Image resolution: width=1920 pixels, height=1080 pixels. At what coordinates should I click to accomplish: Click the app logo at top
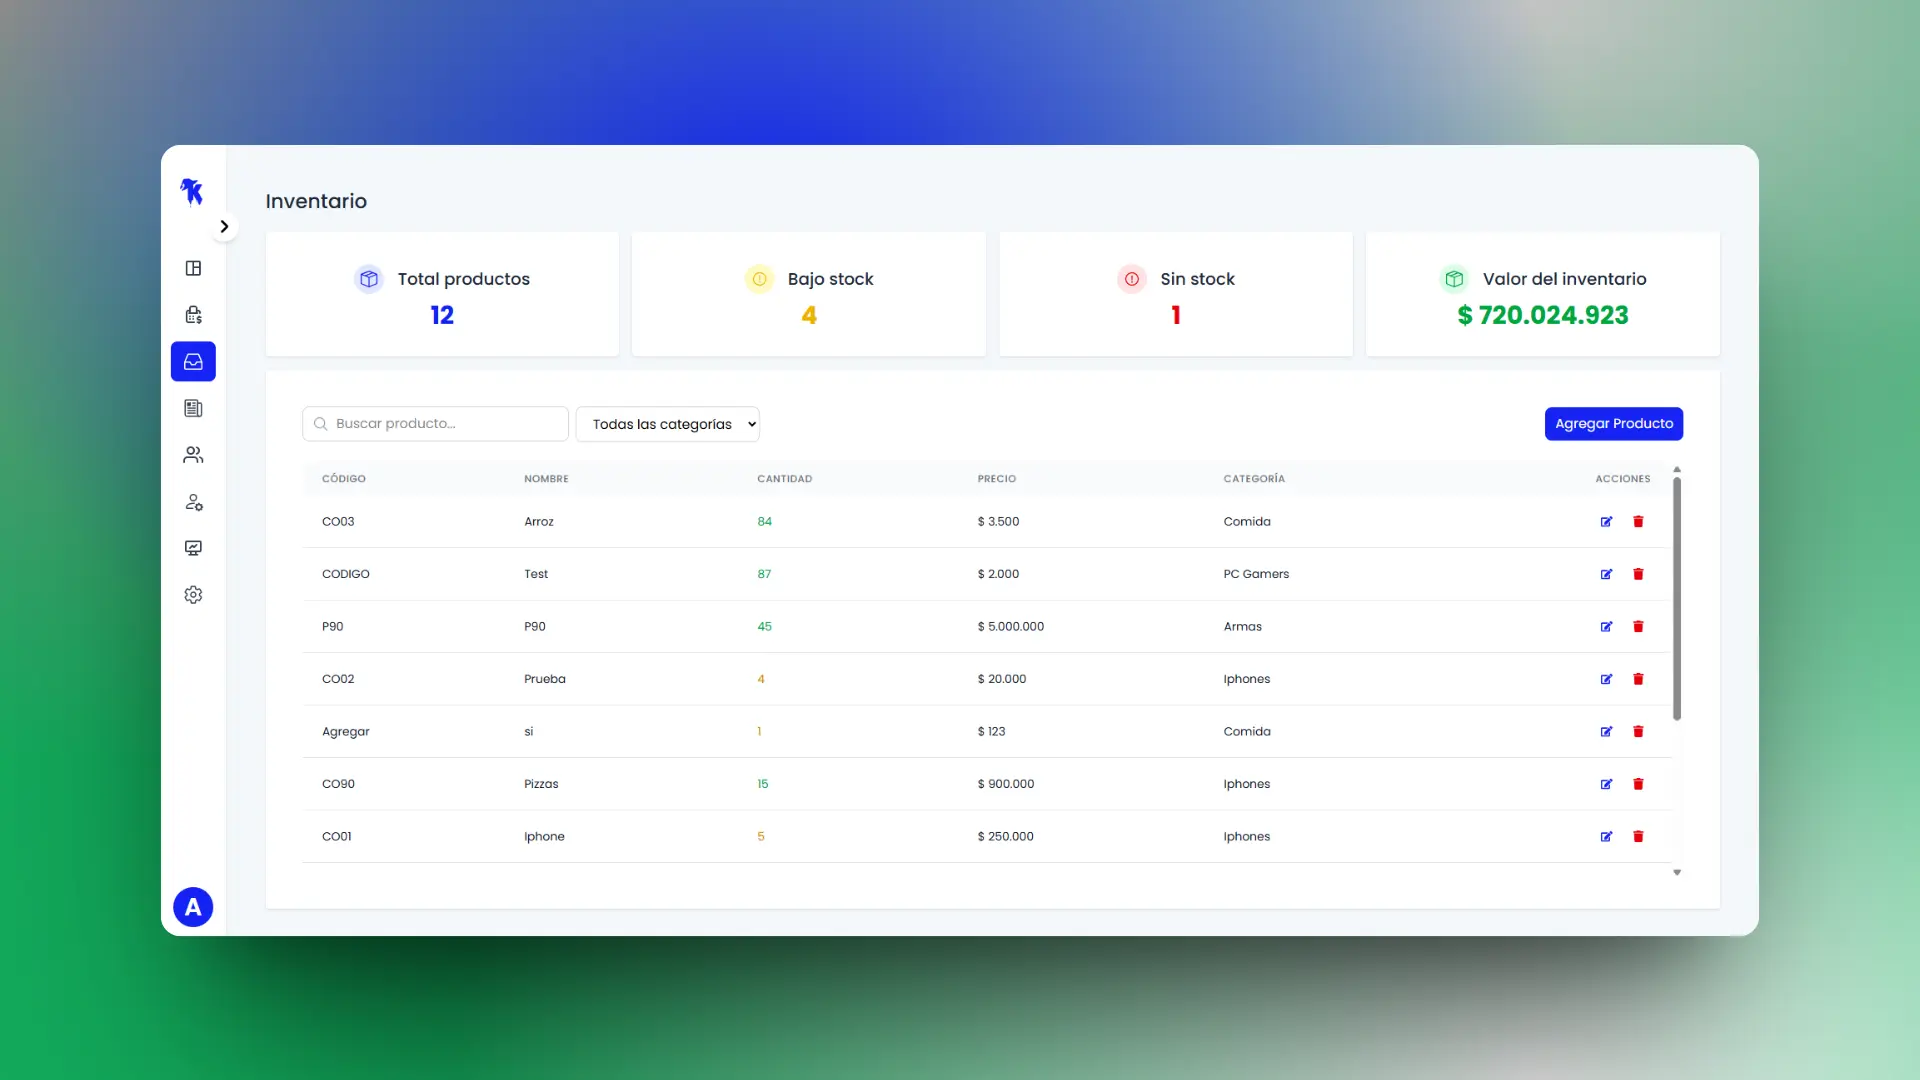point(192,190)
